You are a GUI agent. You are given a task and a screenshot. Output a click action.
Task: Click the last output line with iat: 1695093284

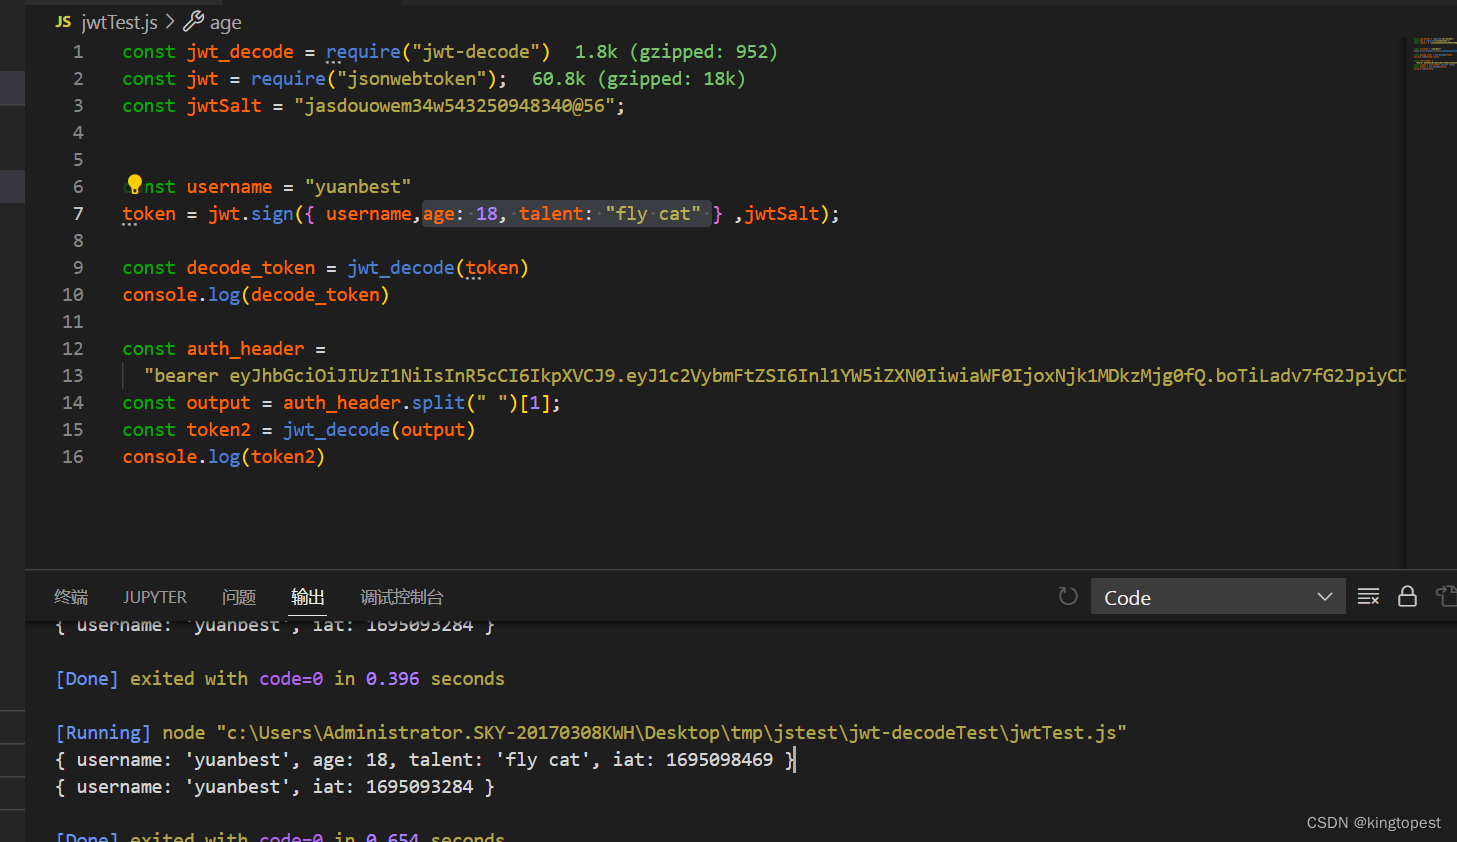[275, 786]
